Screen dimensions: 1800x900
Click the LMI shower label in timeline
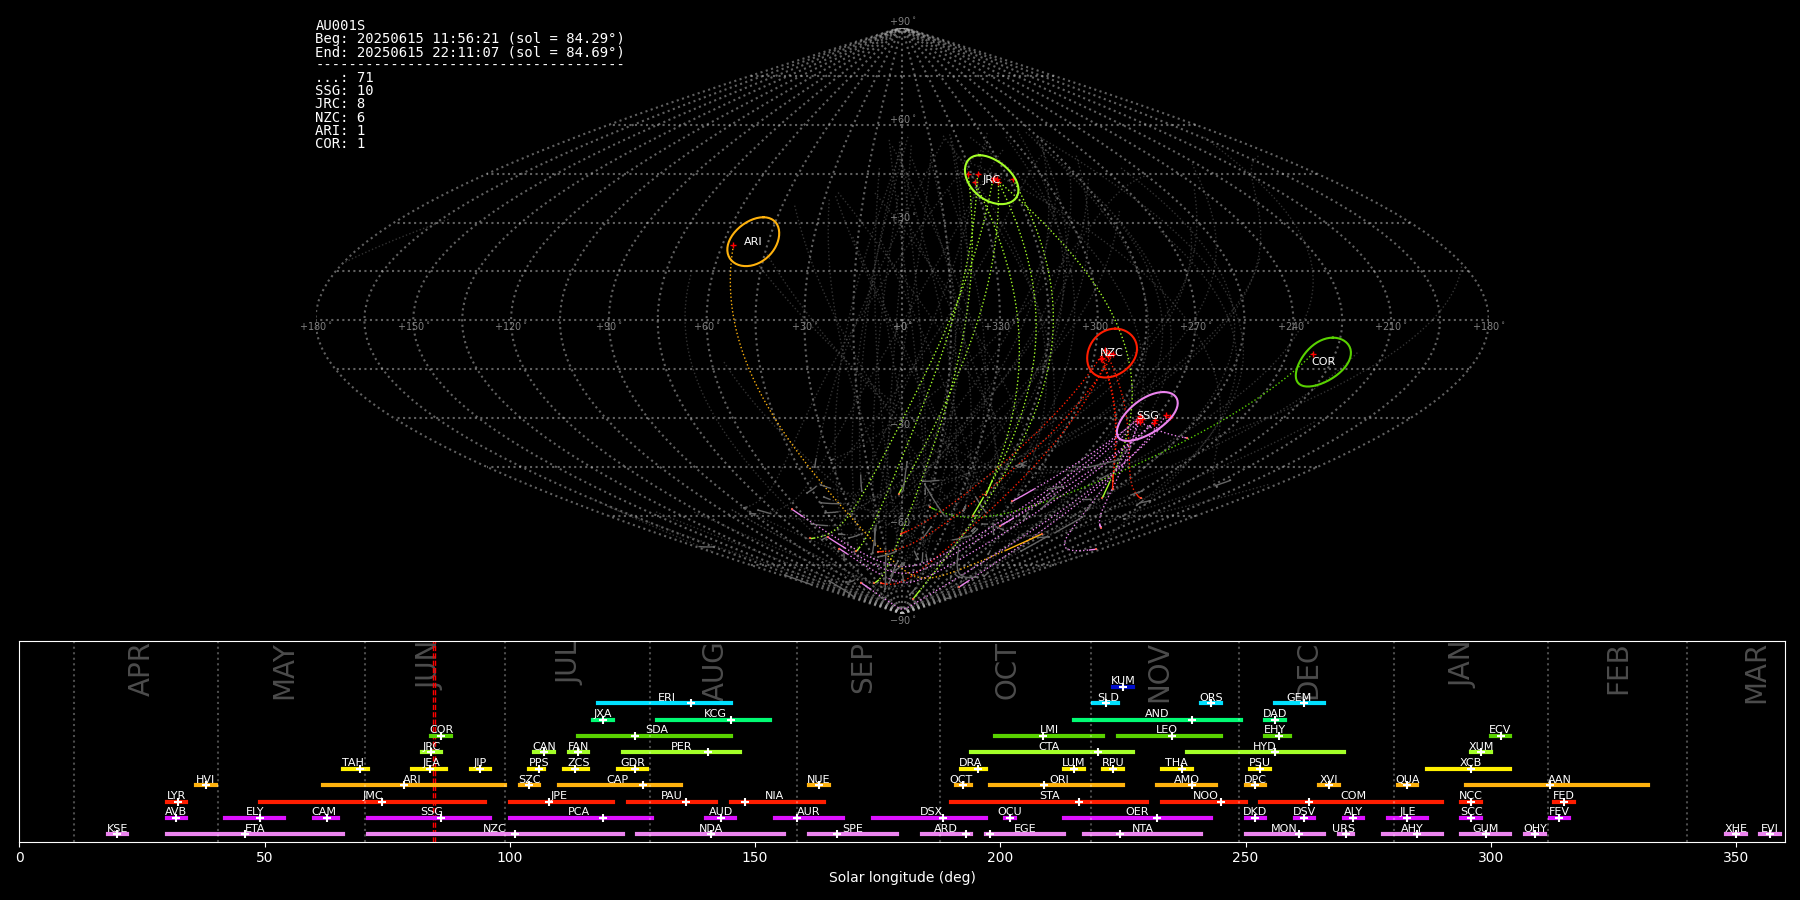tap(1048, 730)
